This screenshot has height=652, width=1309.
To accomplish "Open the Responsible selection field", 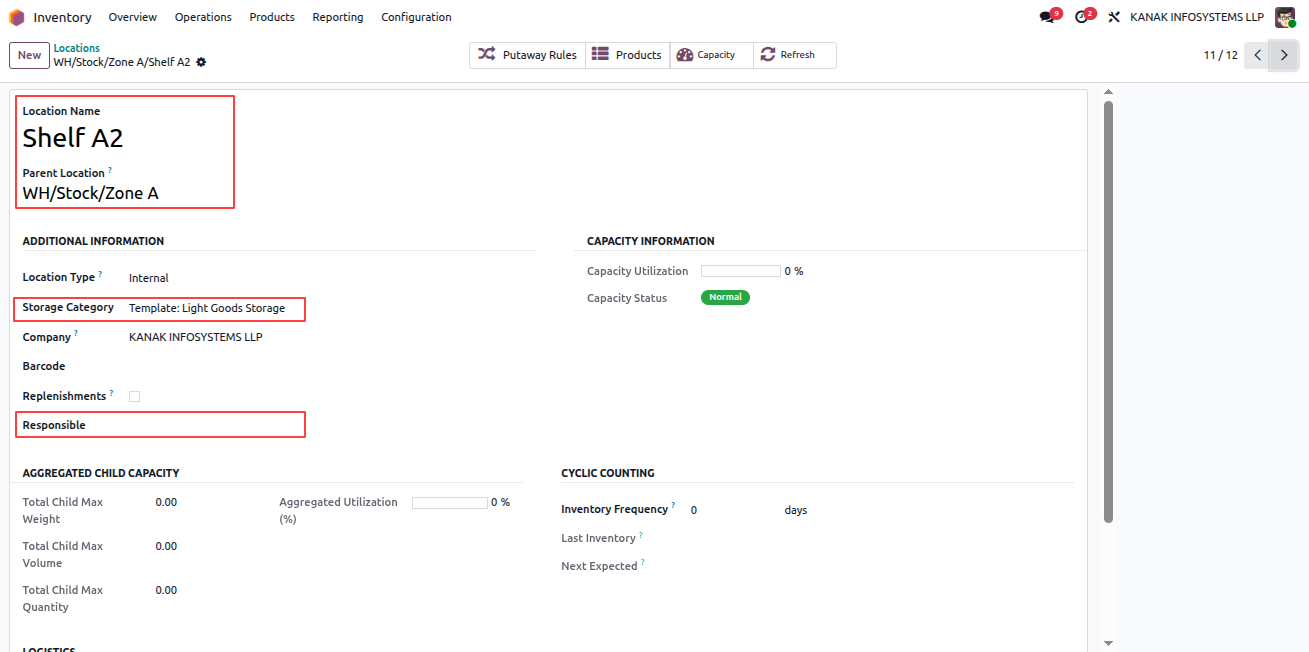I will click(x=214, y=425).
